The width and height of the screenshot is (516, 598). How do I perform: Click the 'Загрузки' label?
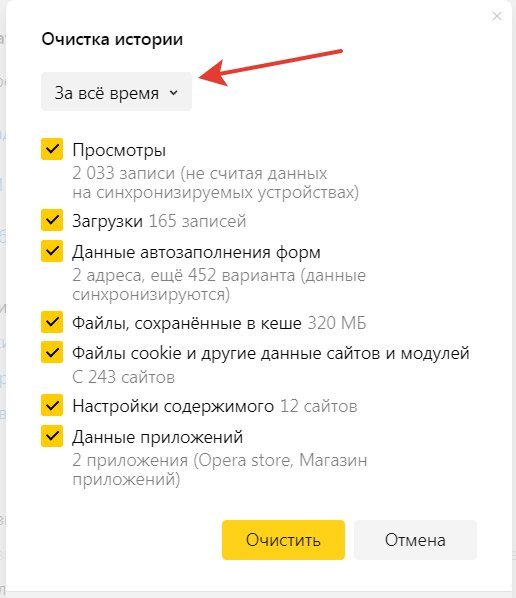pyautogui.click(x=108, y=221)
